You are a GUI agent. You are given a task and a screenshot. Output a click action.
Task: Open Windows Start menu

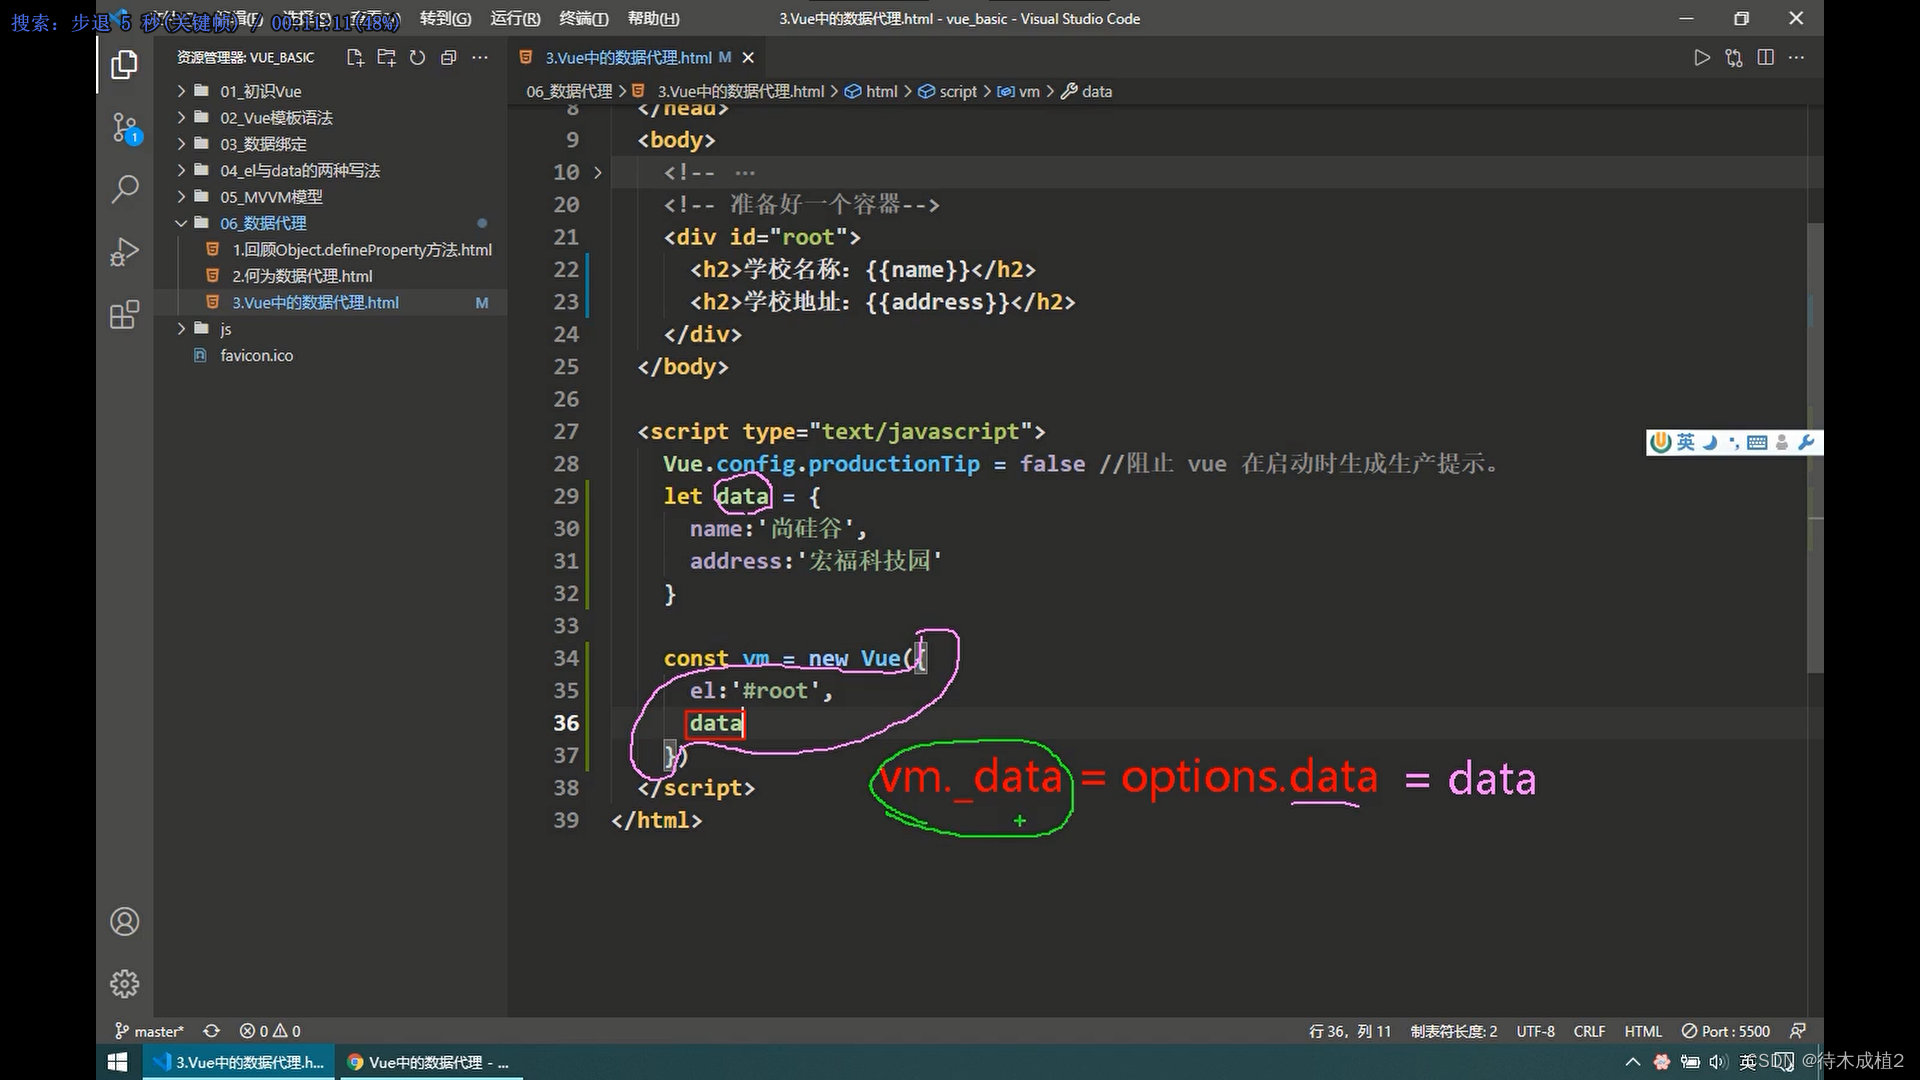tap(117, 1062)
